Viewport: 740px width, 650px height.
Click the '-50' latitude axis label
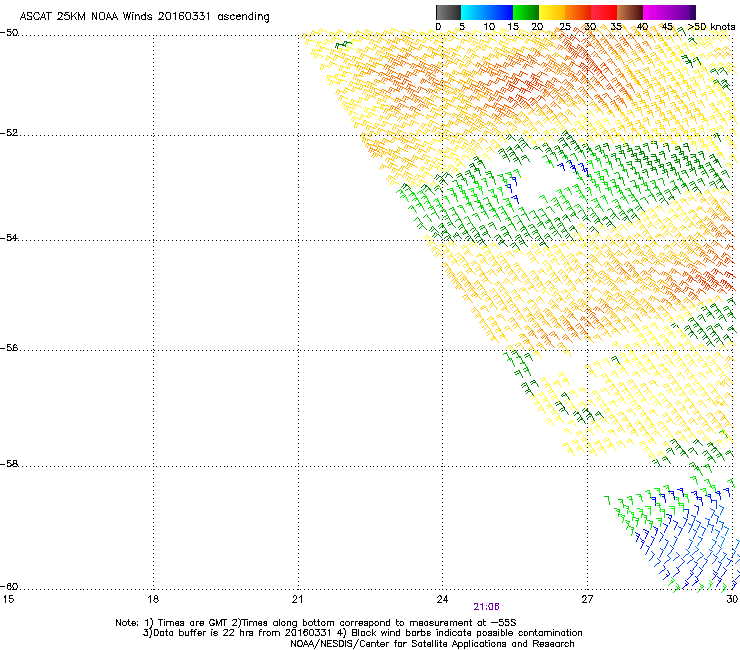[x=9, y=33]
